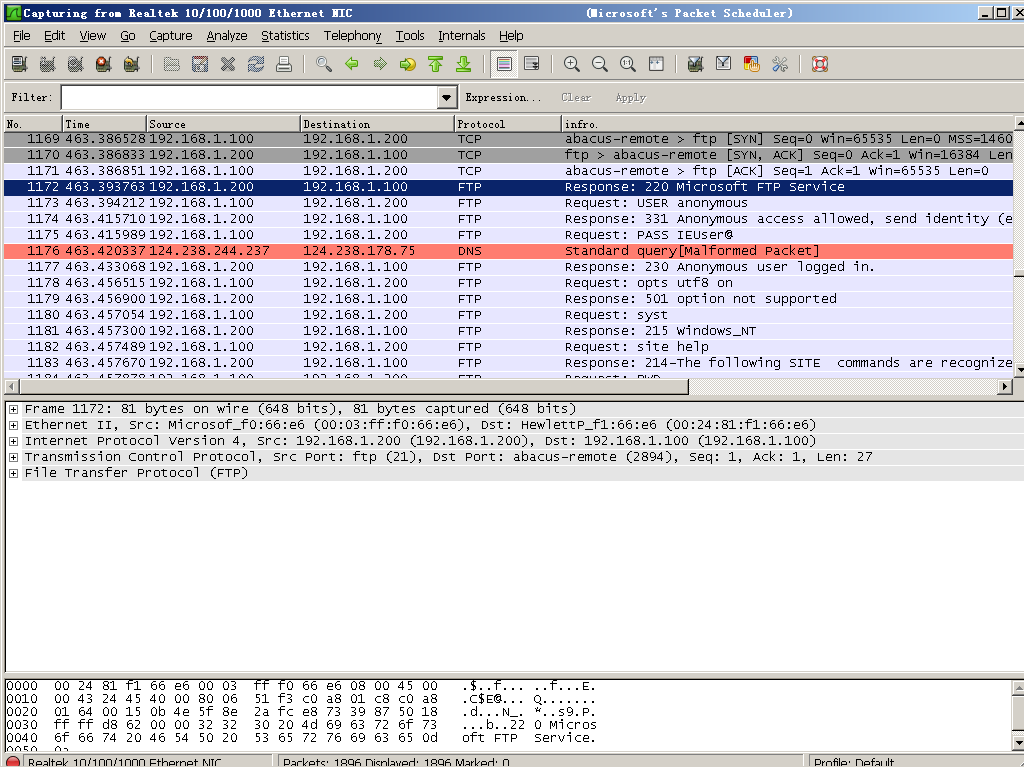1024x768 pixels.
Task: Expand the Frame 1172 details
Action: pos(13,409)
